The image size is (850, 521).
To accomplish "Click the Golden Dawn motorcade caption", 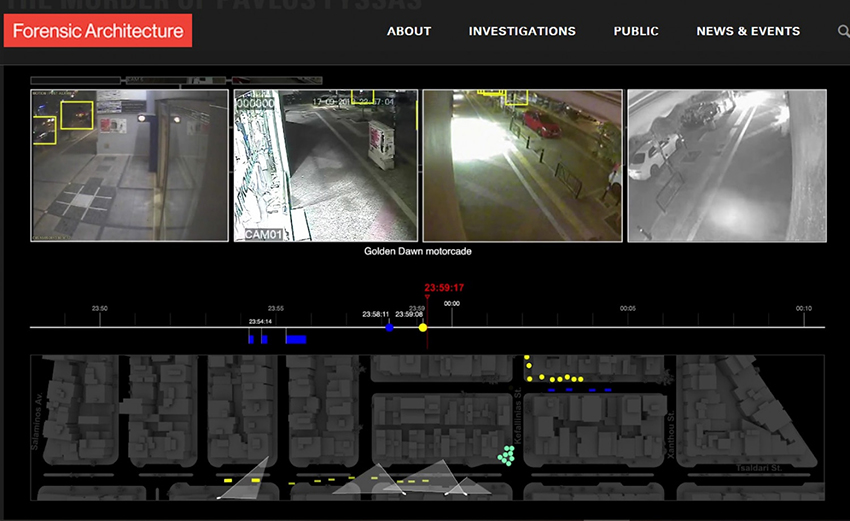I will [417, 252].
